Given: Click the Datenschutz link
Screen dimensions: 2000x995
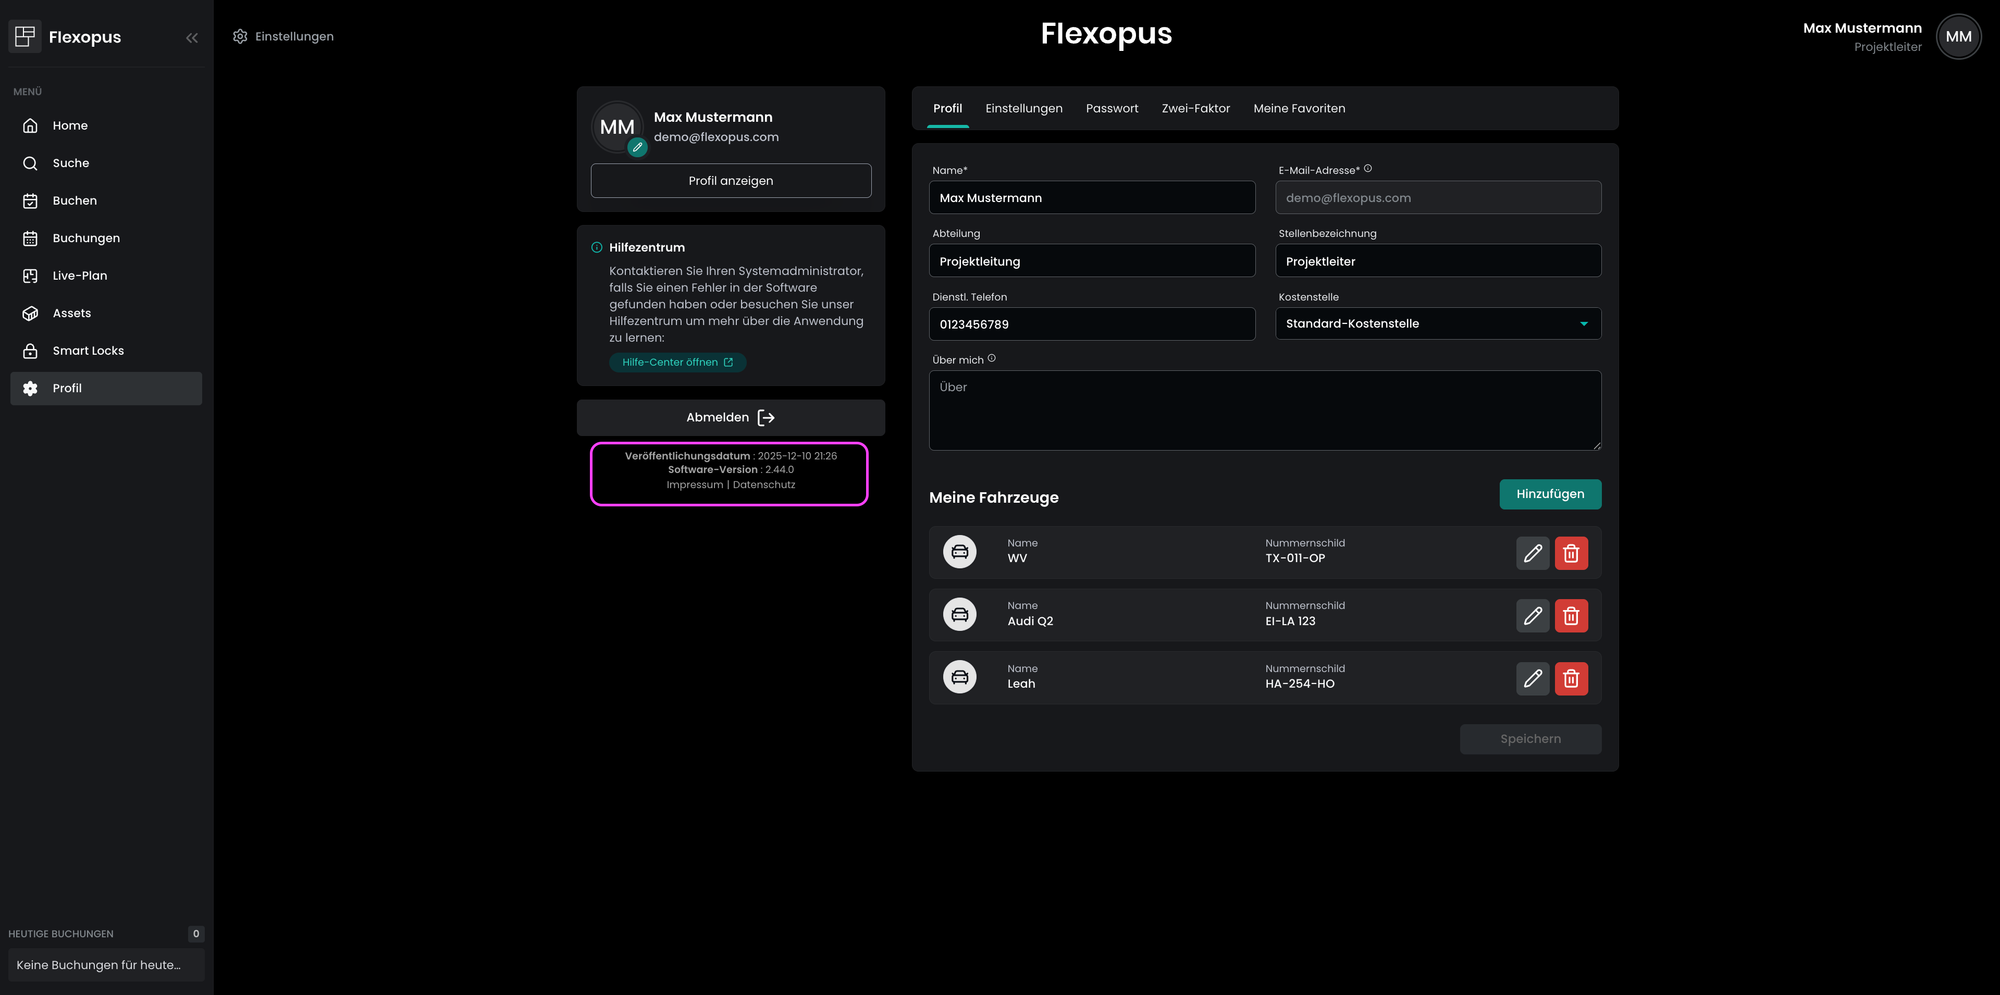Looking at the screenshot, I should click(x=764, y=485).
